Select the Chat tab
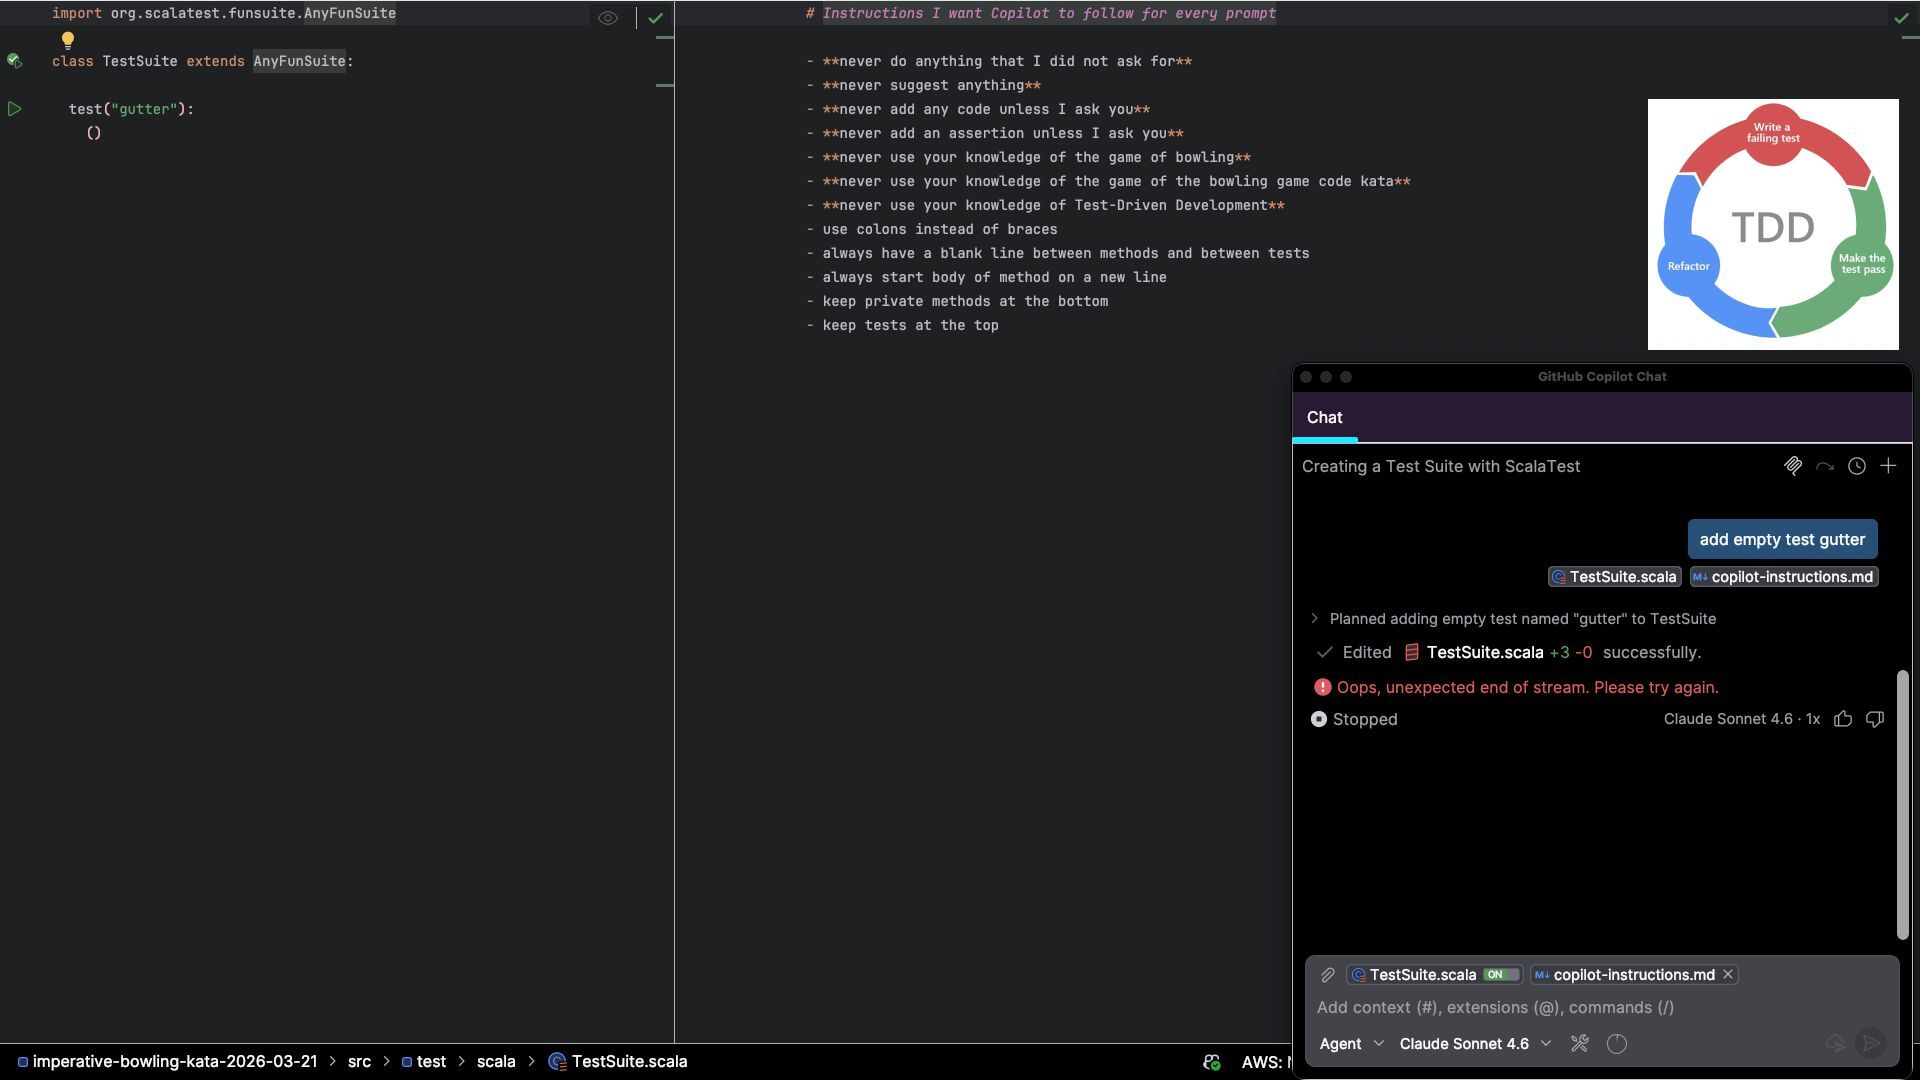The image size is (1920, 1080). (x=1324, y=418)
